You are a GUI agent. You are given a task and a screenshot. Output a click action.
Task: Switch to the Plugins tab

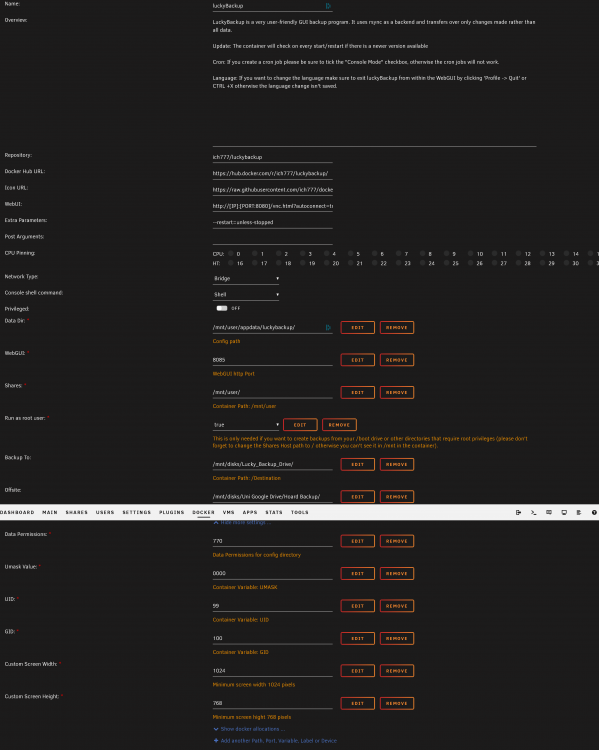point(171,512)
